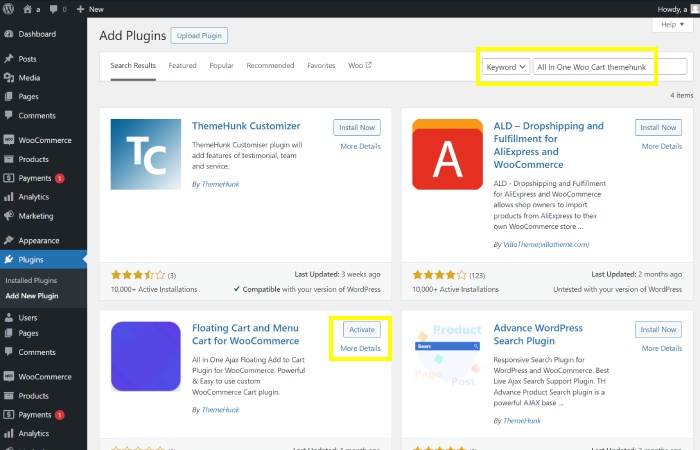Click the Floating Cart purple plugin thumbnail

pyautogui.click(x=146, y=356)
